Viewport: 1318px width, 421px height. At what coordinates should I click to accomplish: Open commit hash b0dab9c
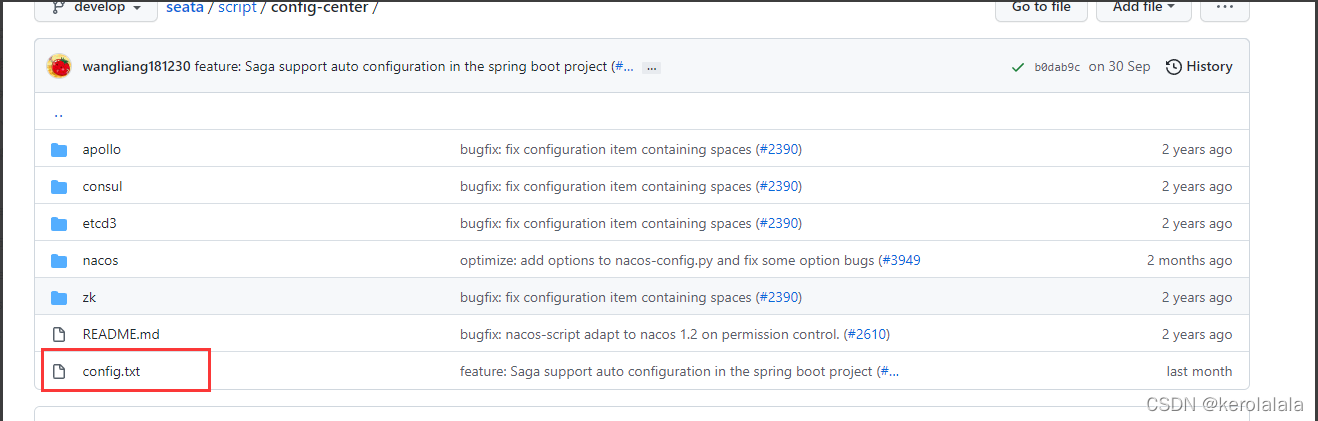pyautogui.click(x=1057, y=67)
